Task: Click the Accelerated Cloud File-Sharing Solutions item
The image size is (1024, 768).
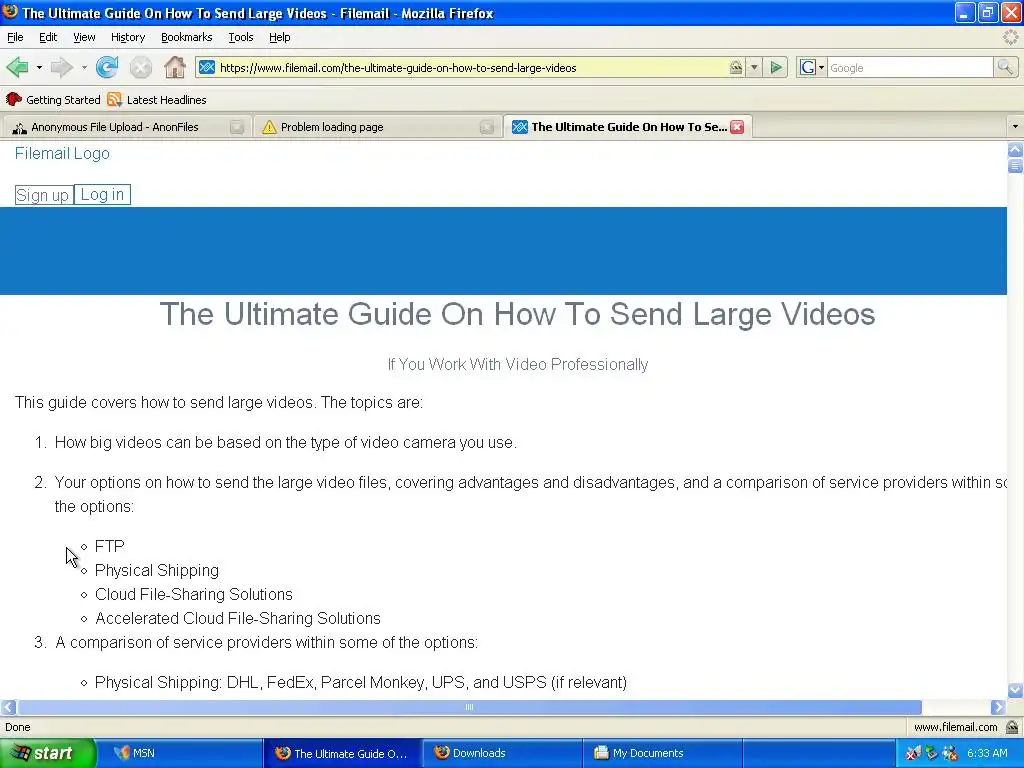Action: pos(238,618)
